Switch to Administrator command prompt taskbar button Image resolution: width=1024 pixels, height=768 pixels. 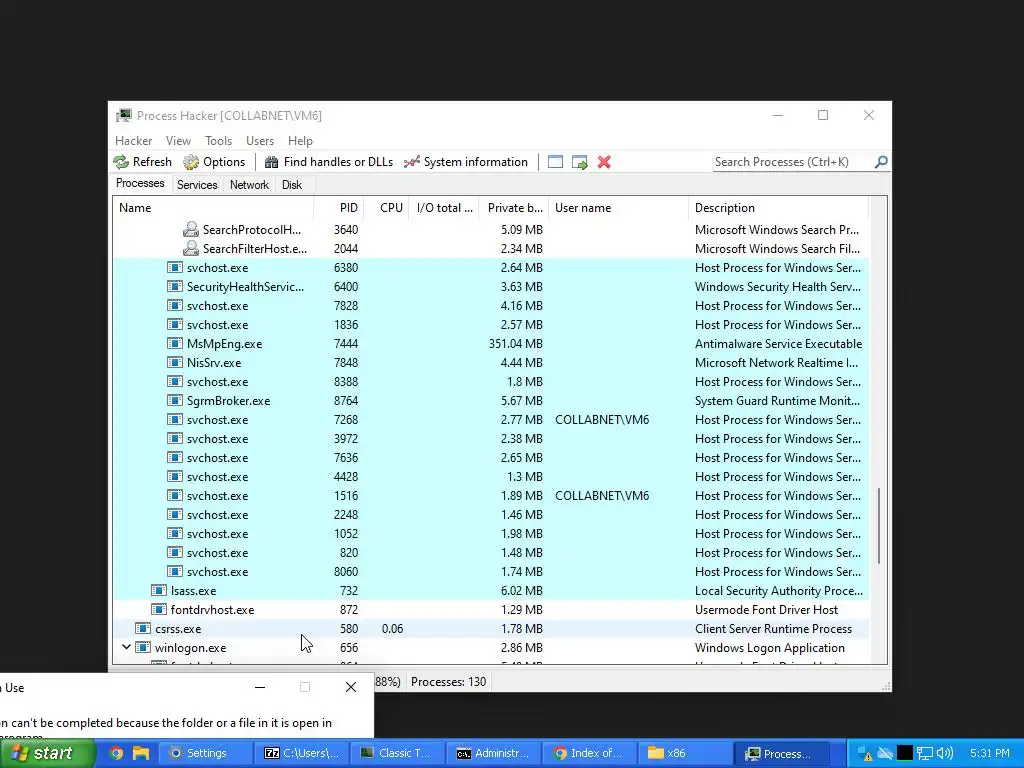[x=493, y=753]
